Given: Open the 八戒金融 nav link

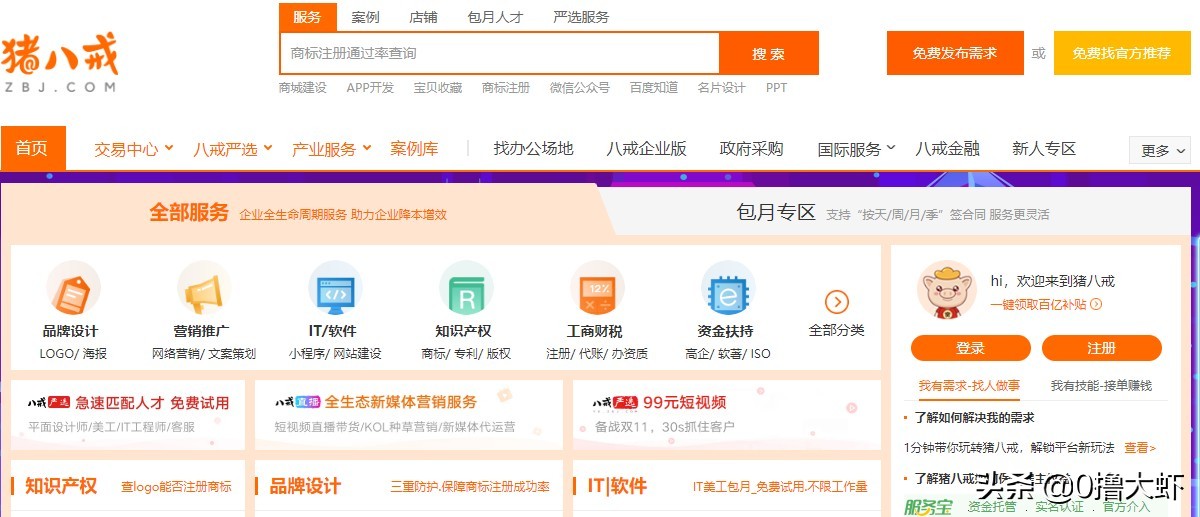Looking at the screenshot, I should click(947, 149).
